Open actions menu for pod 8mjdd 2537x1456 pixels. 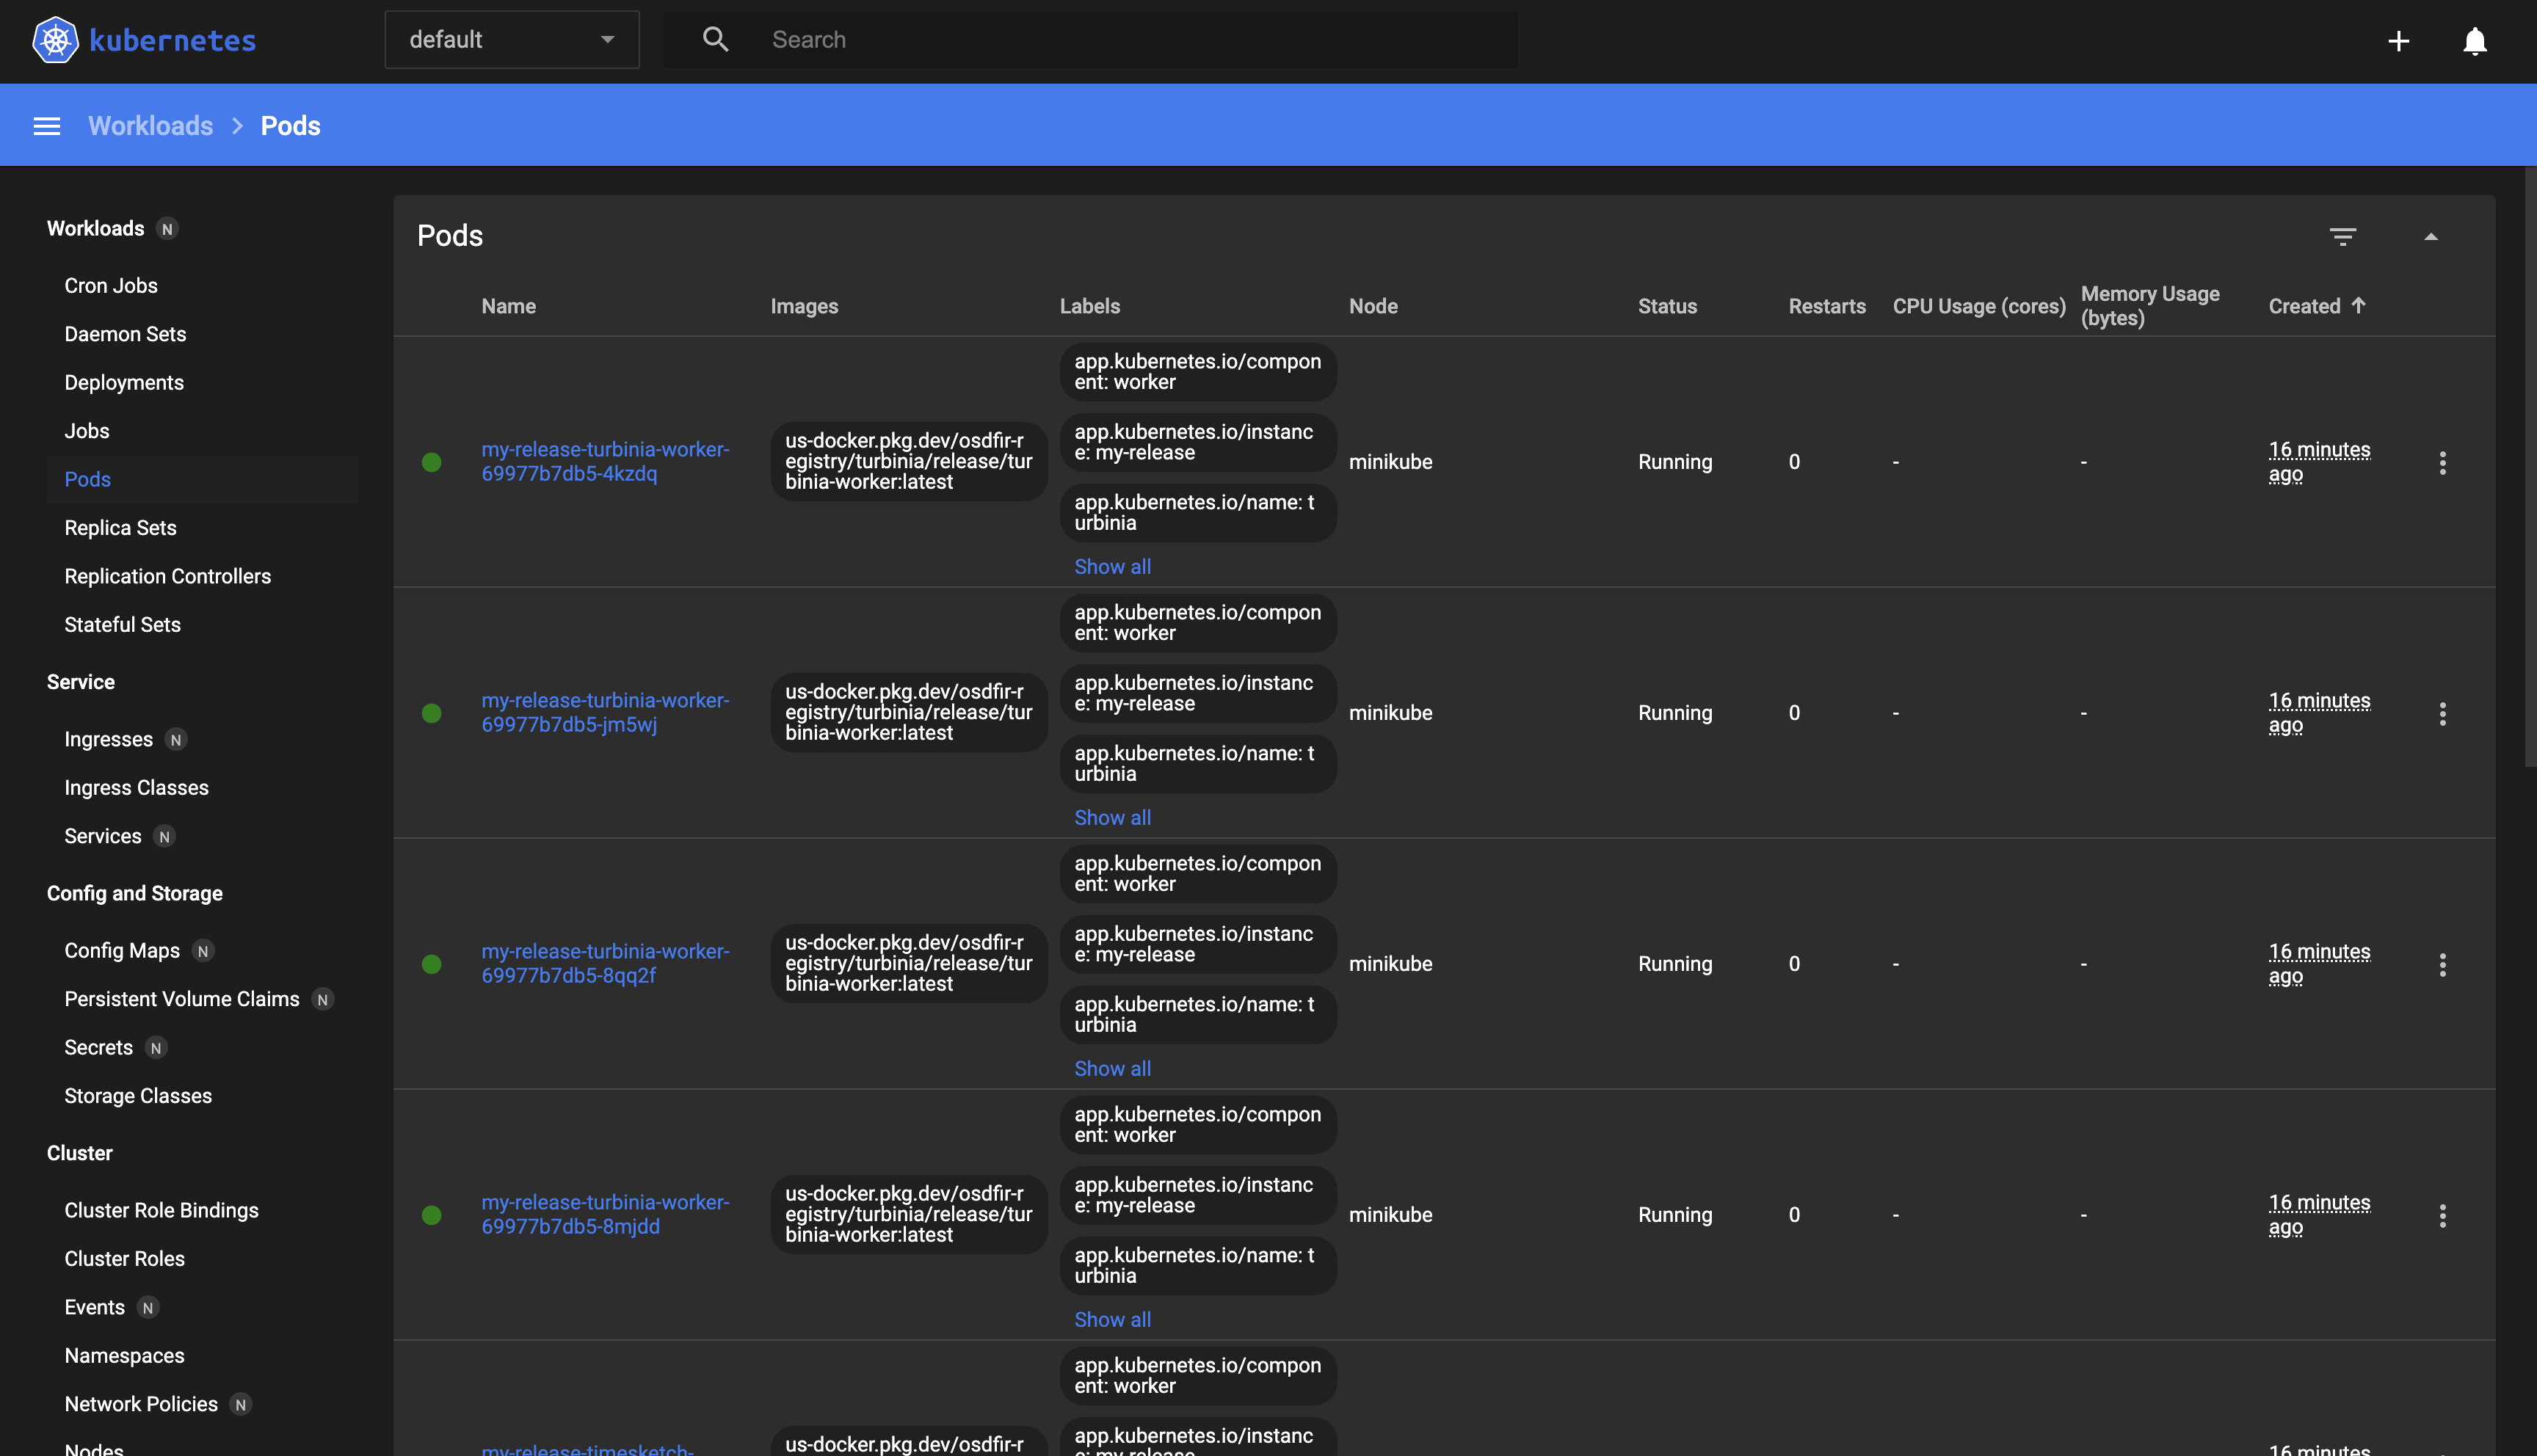click(x=2443, y=1215)
